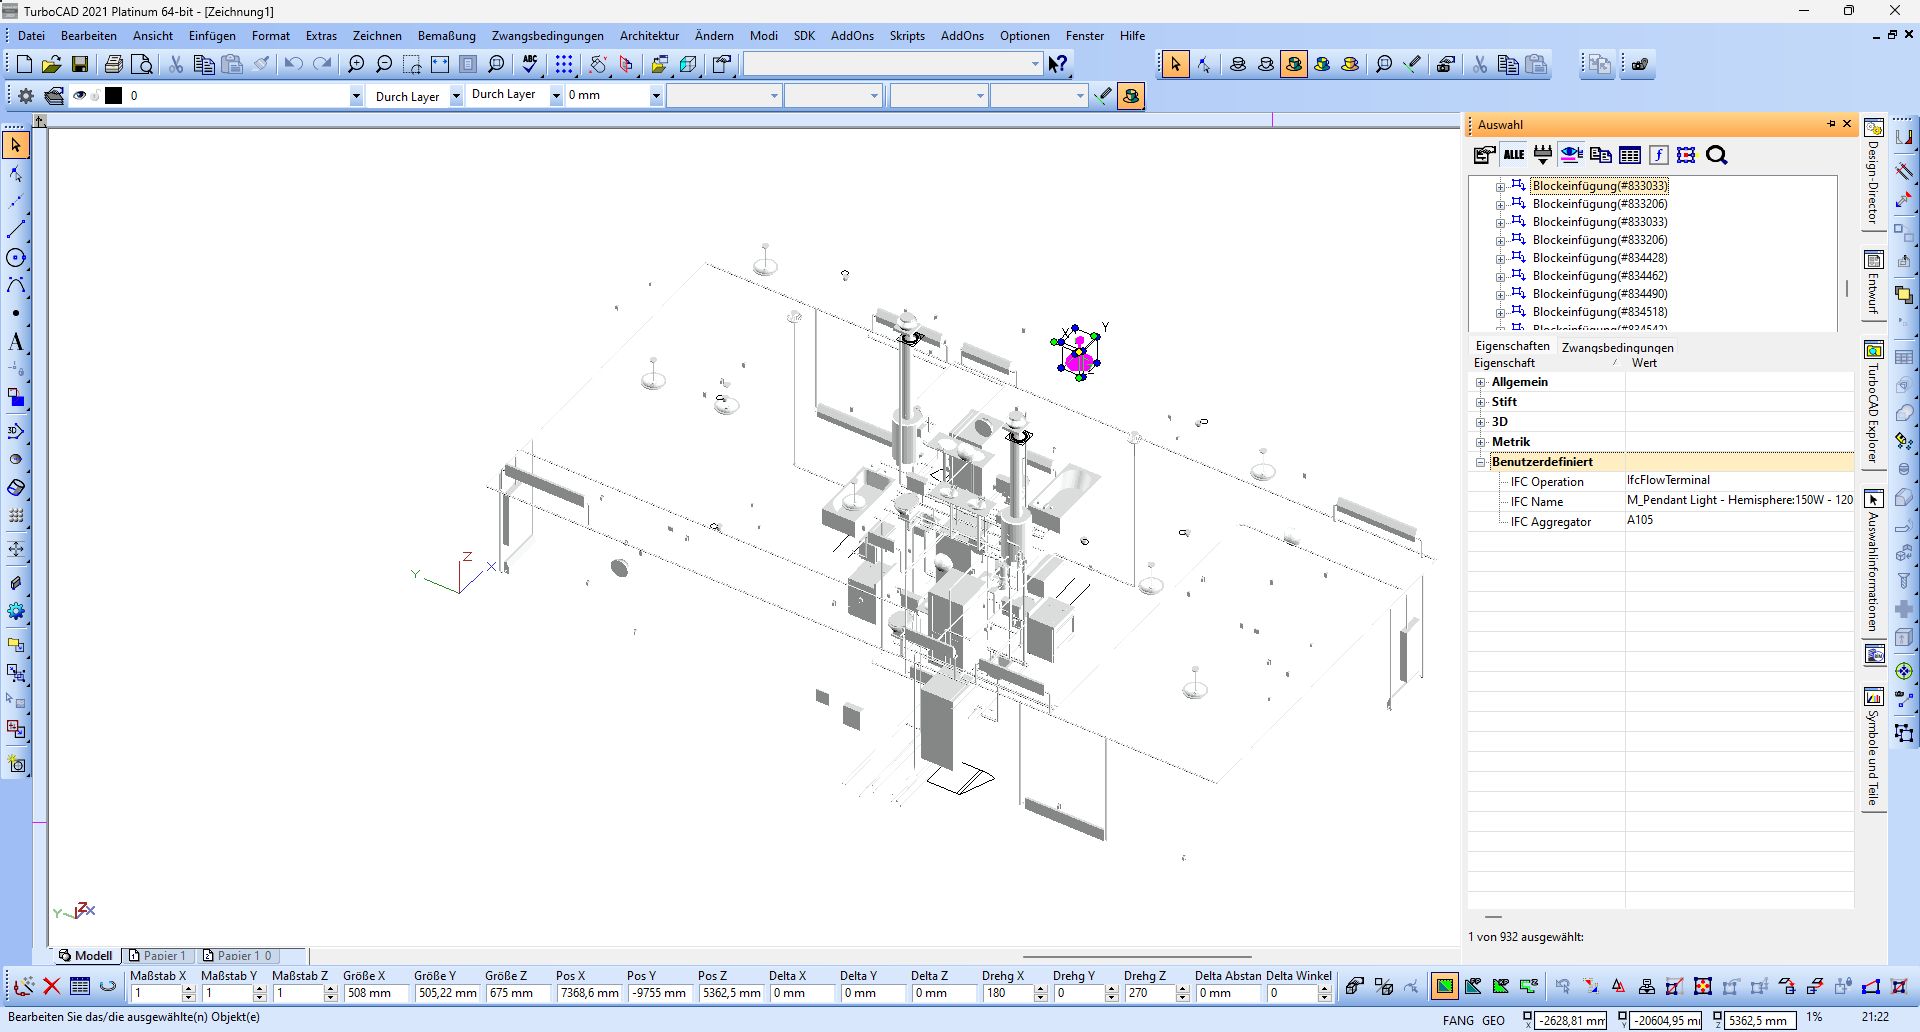Toggle the render teapot next to the brush on the second toolbar
The height and width of the screenshot is (1032, 1920).
coord(1131,96)
